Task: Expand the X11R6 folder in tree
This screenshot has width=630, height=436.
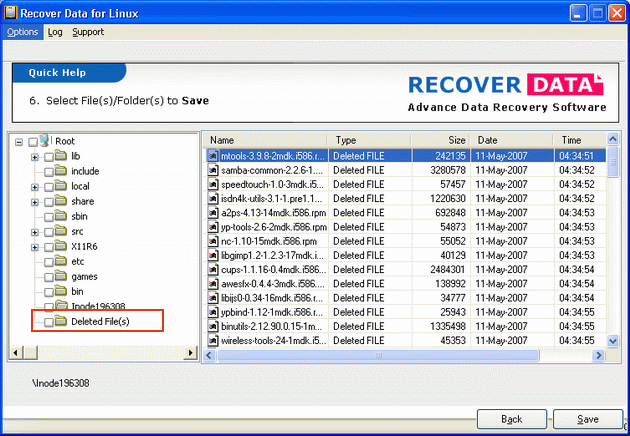Action: pyautogui.click(x=35, y=246)
